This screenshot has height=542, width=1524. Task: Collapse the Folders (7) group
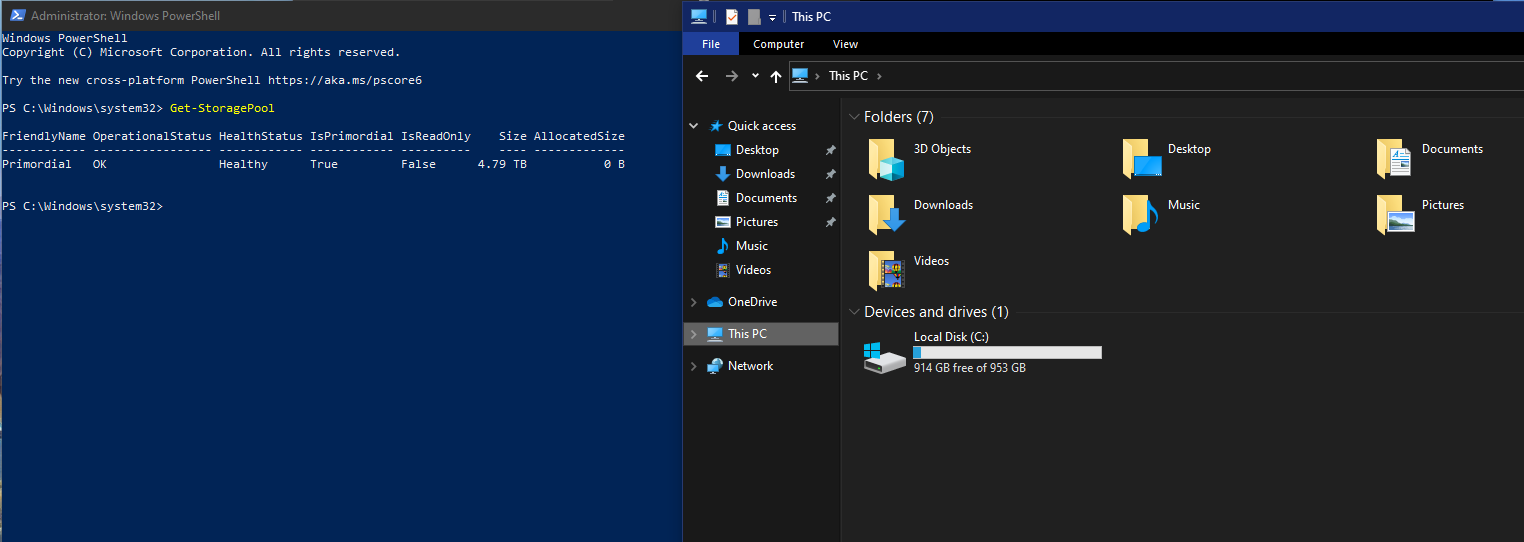pyautogui.click(x=854, y=117)
